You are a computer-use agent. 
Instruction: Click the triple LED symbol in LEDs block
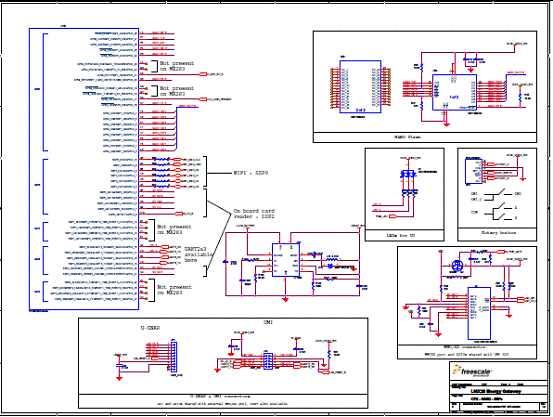click(x=408, y=174)
